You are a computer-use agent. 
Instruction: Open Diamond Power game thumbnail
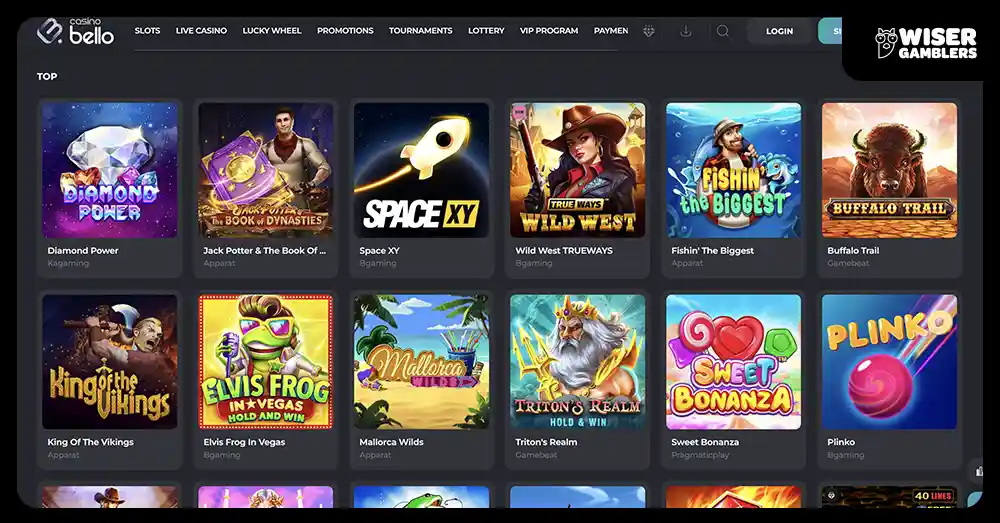(x=110, y=170)
